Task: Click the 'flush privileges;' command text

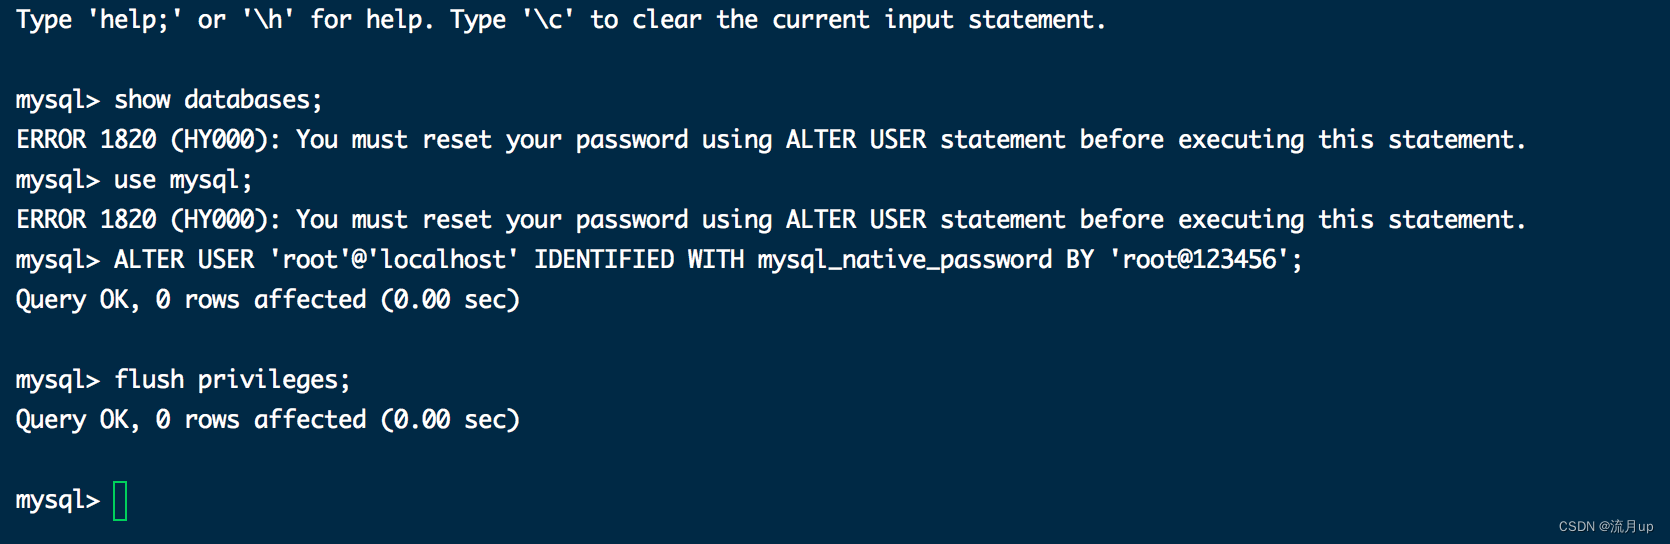Action: coord(232,380)
